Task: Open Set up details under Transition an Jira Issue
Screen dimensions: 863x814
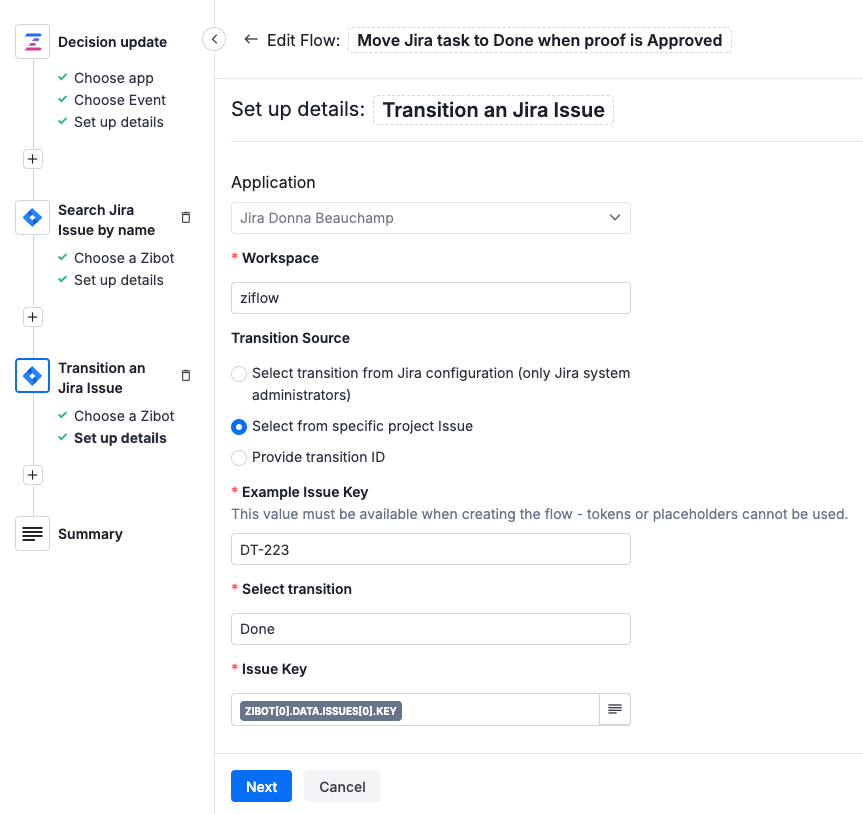Action: 117,438
